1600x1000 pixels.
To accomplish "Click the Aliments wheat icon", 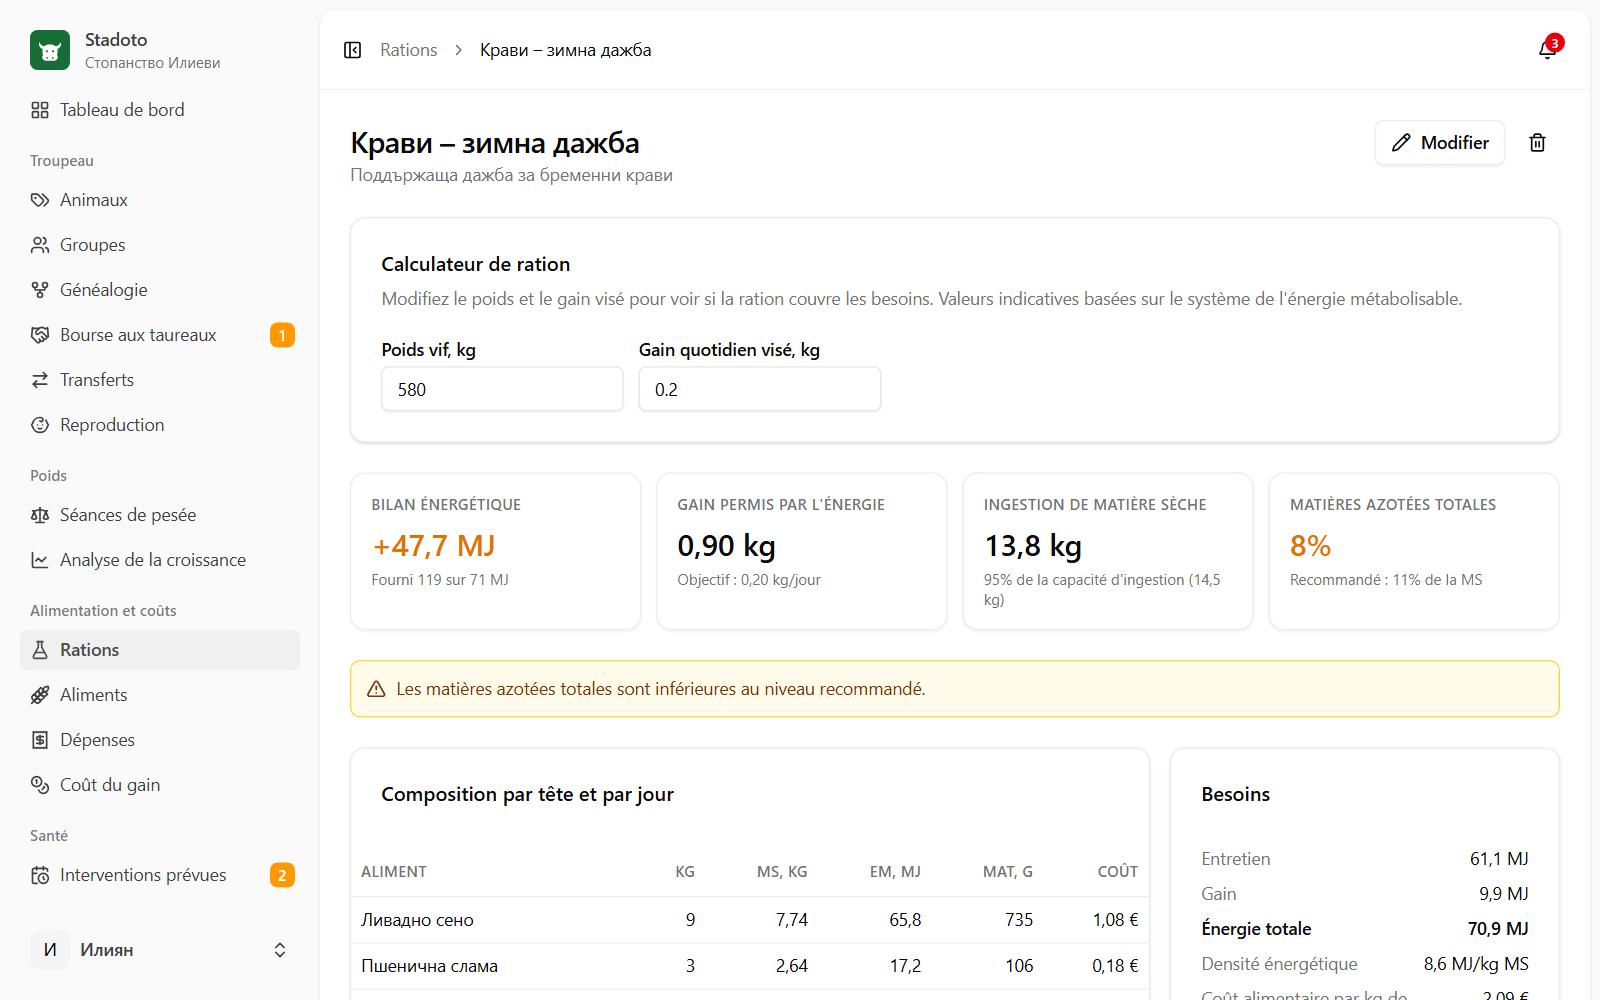I will point(40,695).
